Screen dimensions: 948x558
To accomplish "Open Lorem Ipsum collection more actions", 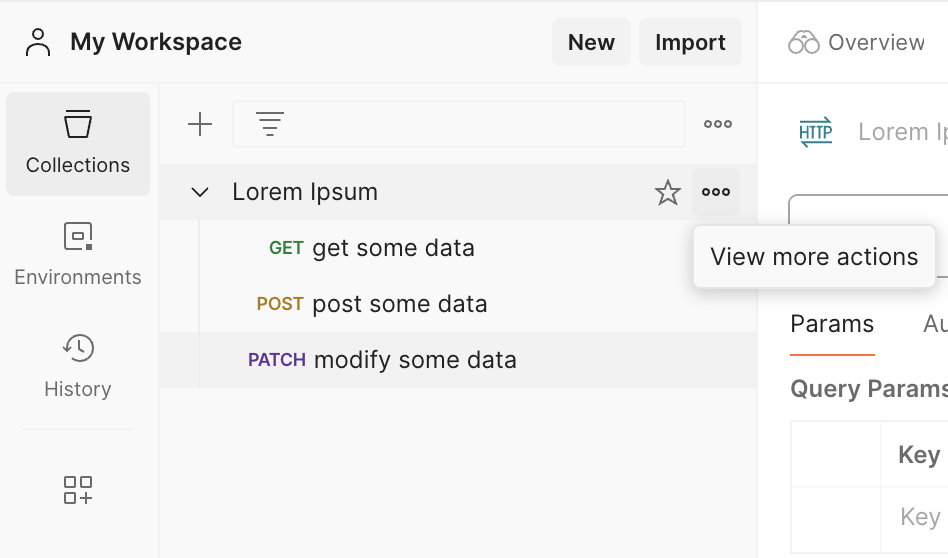I will pos(716,192).
